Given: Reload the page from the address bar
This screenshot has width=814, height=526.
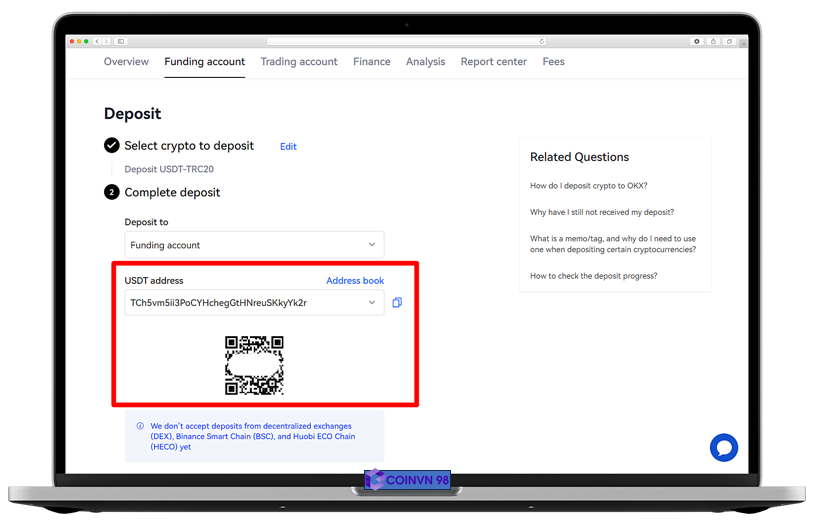Looking at the screenshot, I should [x=542, y=41].
